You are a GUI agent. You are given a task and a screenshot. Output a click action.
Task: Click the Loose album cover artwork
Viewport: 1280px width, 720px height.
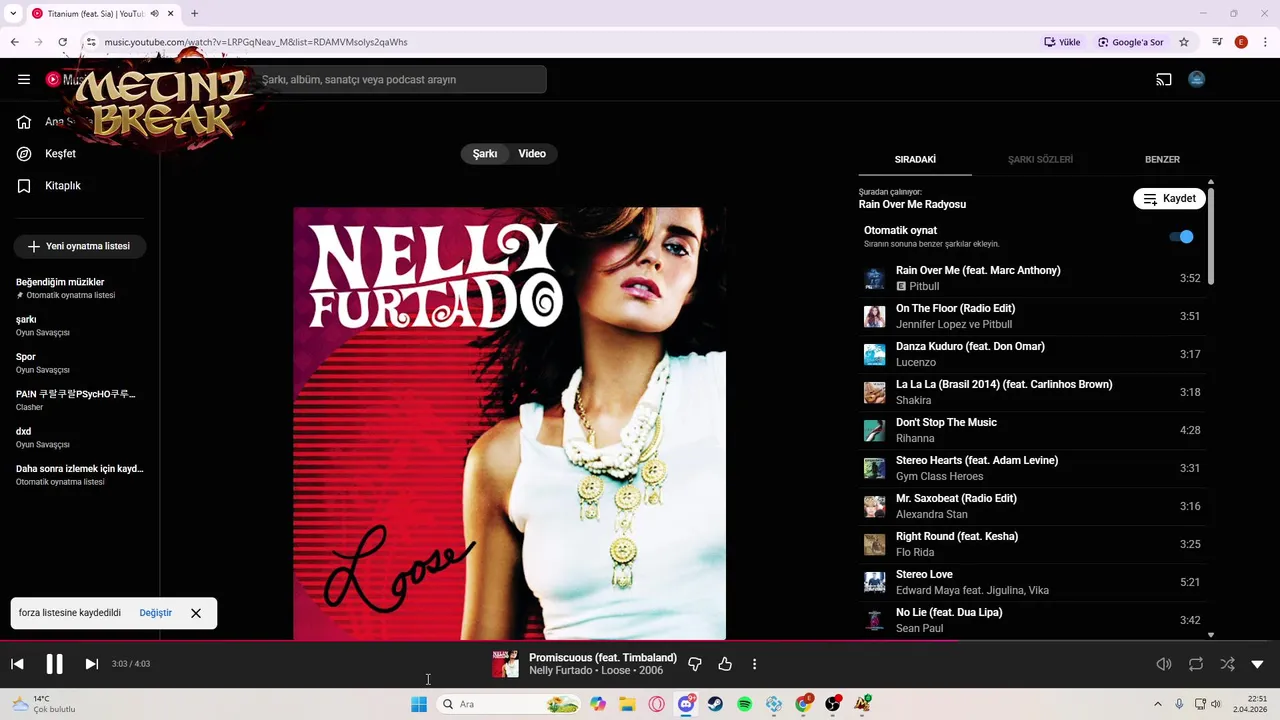coord(510,423)
